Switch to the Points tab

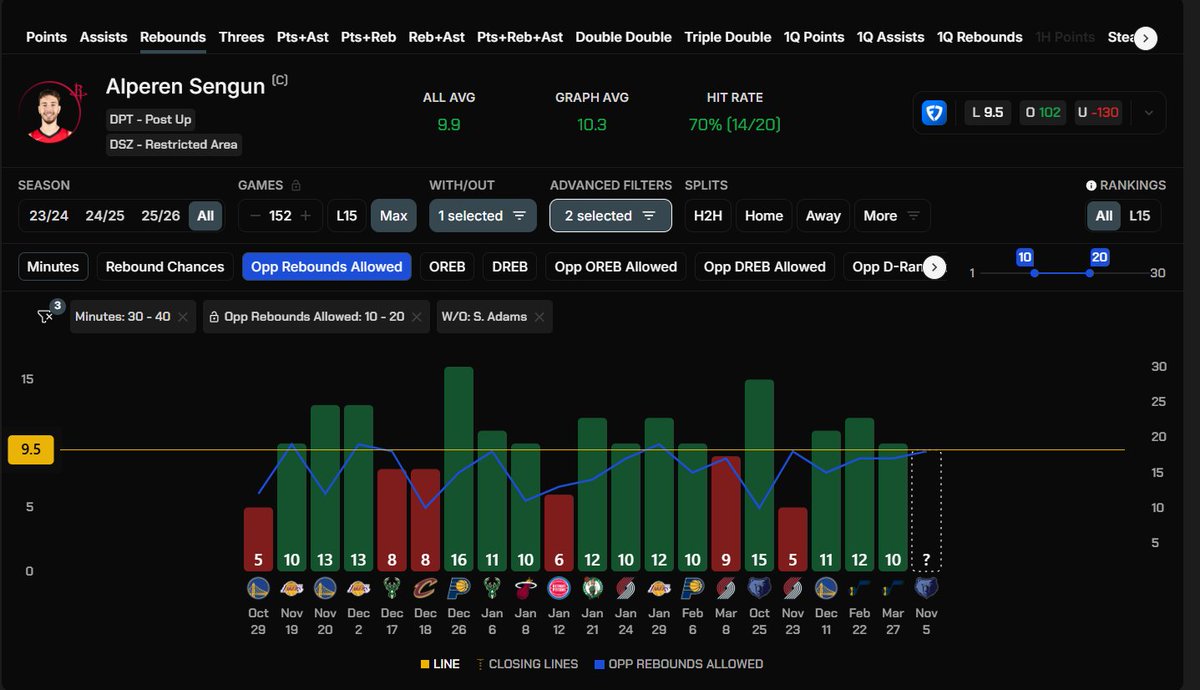tap(46, 37)
